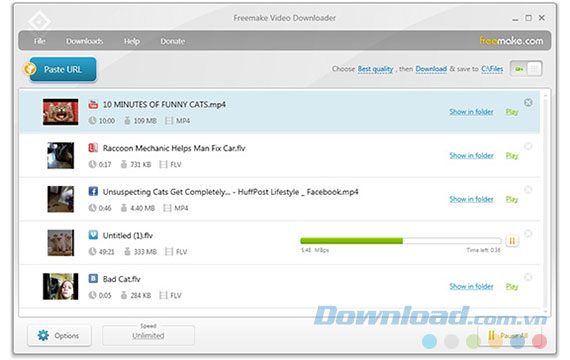Click the Vimeo icon beside Untitled (1).flv
The image size is (570, 360).
coord(93,235)
